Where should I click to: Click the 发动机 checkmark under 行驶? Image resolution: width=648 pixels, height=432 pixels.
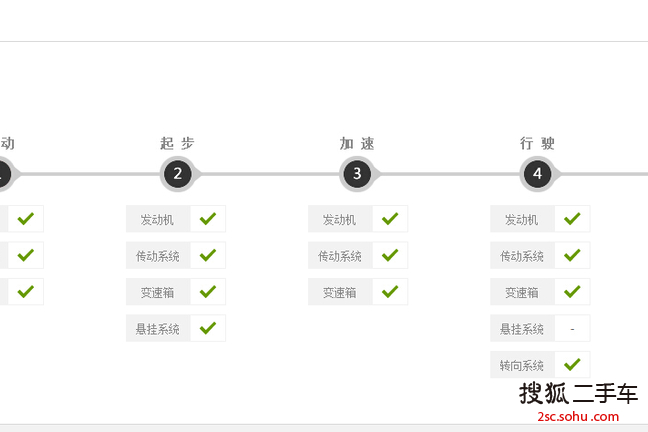pos(572,219)
